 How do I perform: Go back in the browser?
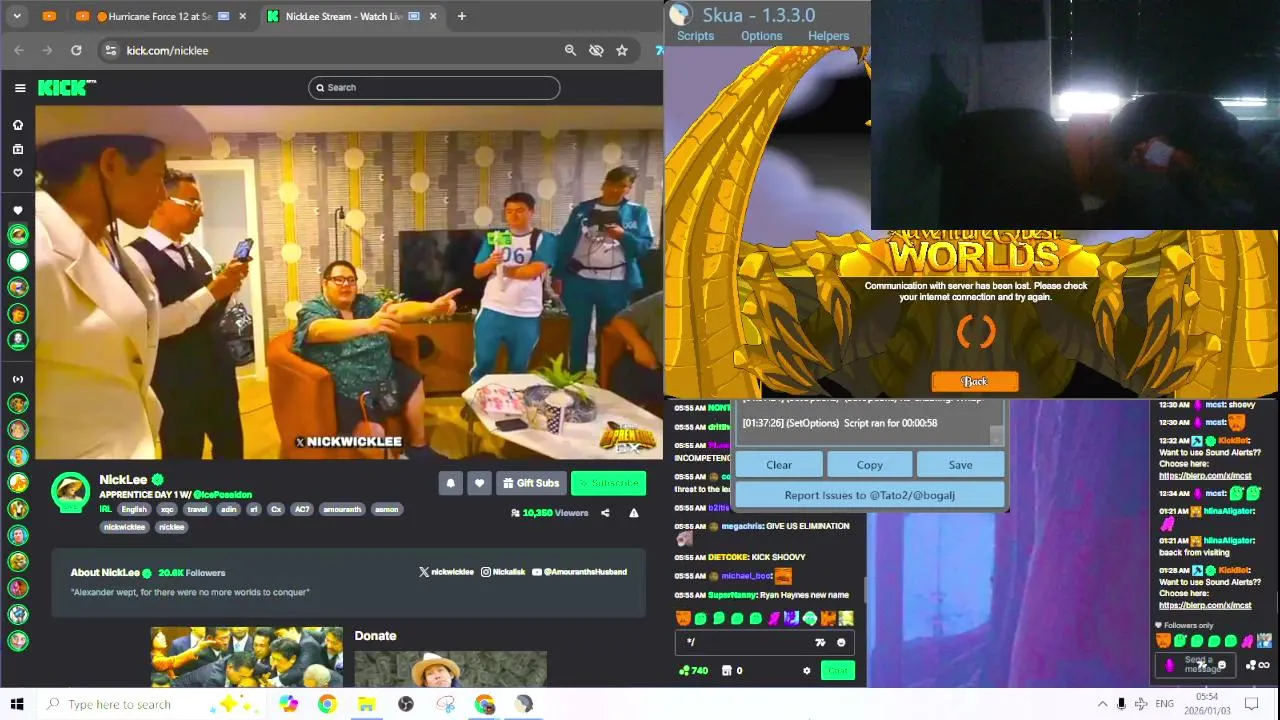(19, 50)
